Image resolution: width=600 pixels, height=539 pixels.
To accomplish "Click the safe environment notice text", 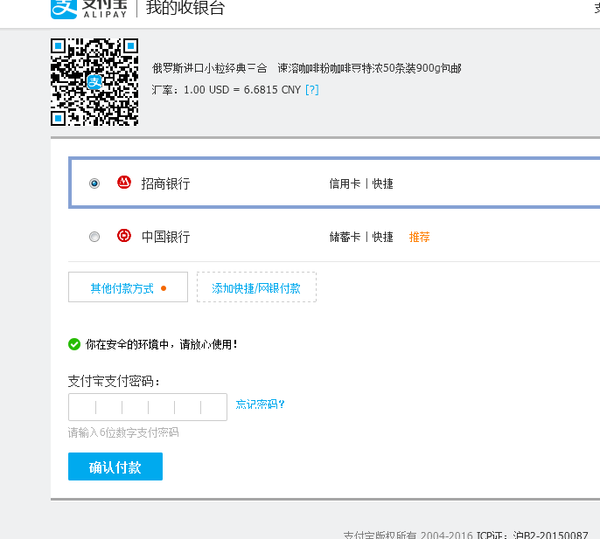I will 161,344.
